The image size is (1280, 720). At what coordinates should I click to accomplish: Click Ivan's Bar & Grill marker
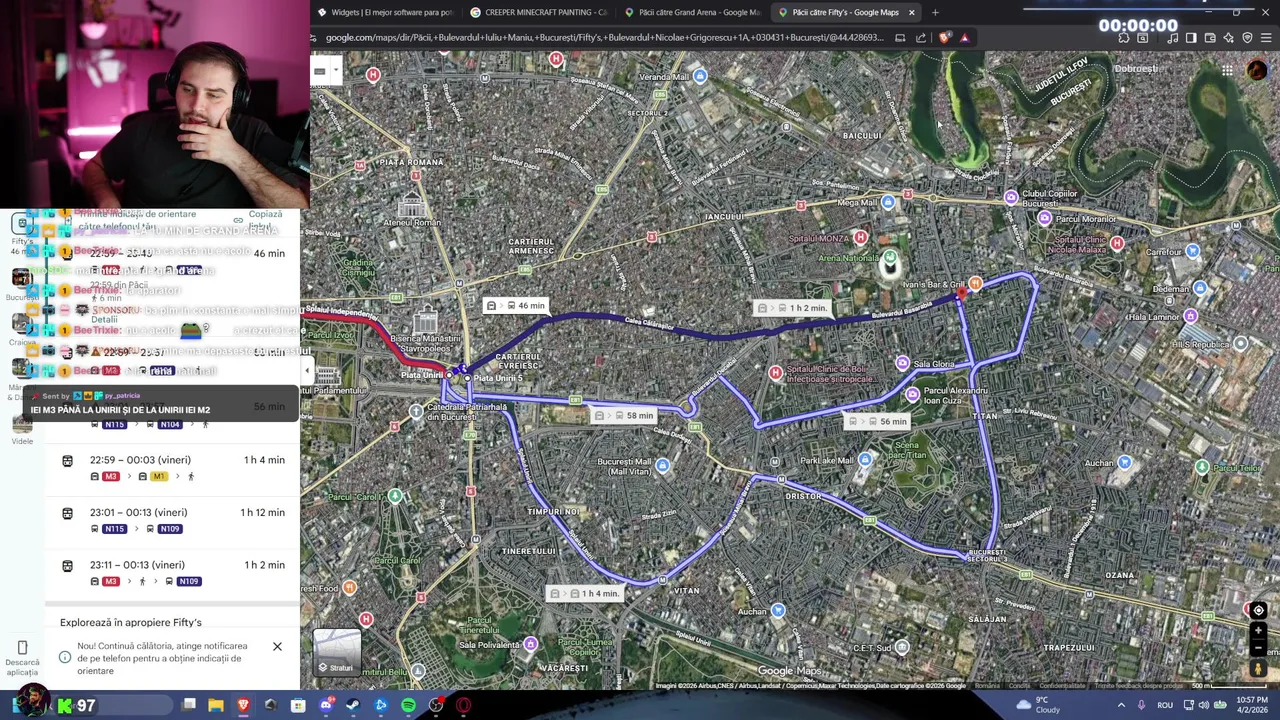point(975,284)
